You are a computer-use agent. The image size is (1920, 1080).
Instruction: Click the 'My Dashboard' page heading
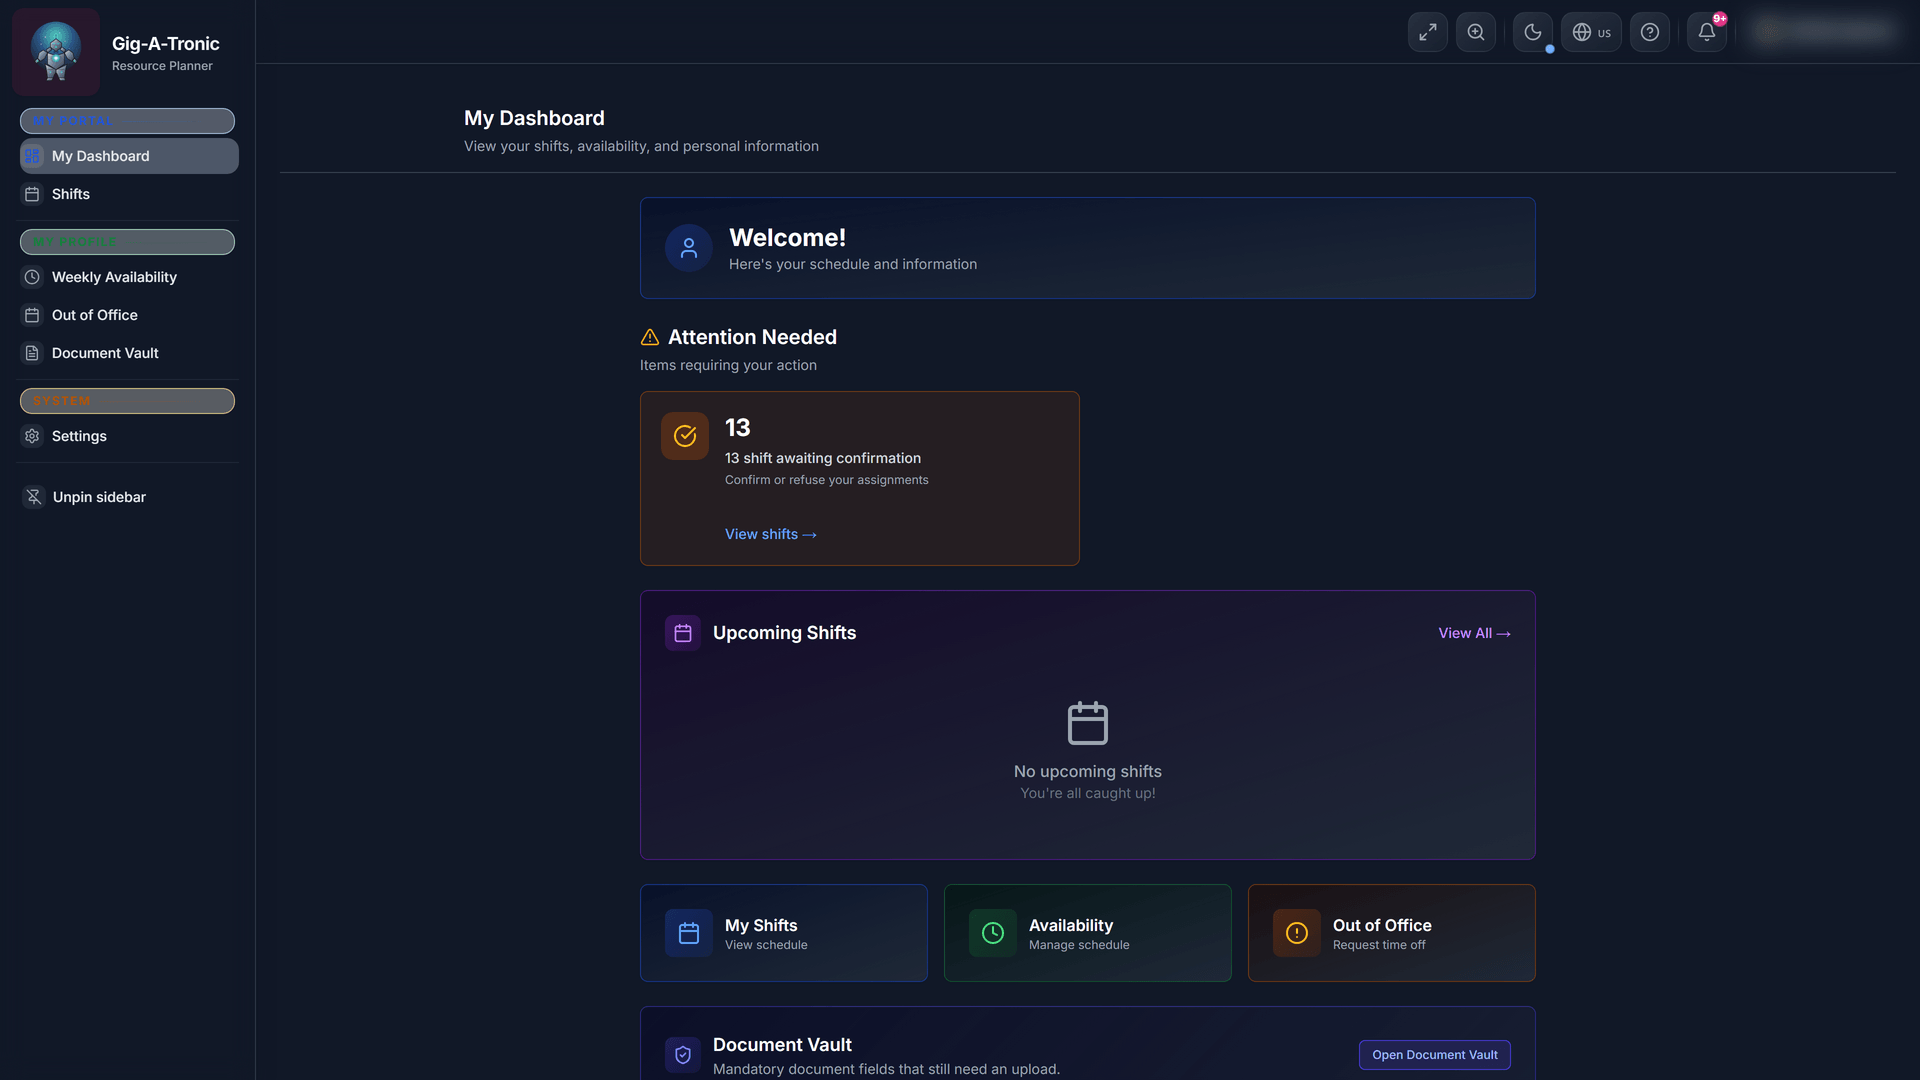tap(534, 118)
